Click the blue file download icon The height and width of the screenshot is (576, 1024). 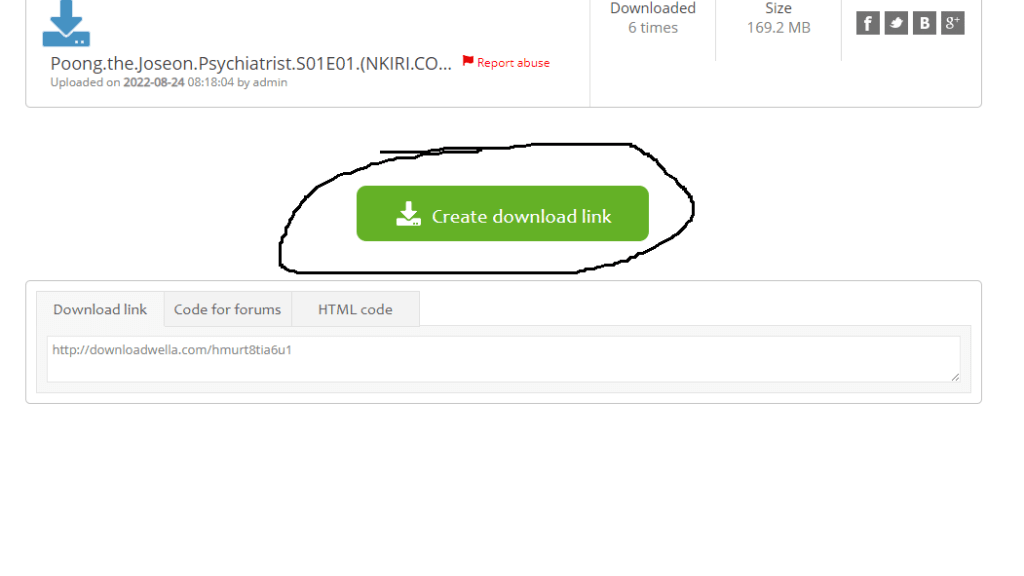(66, 24)
